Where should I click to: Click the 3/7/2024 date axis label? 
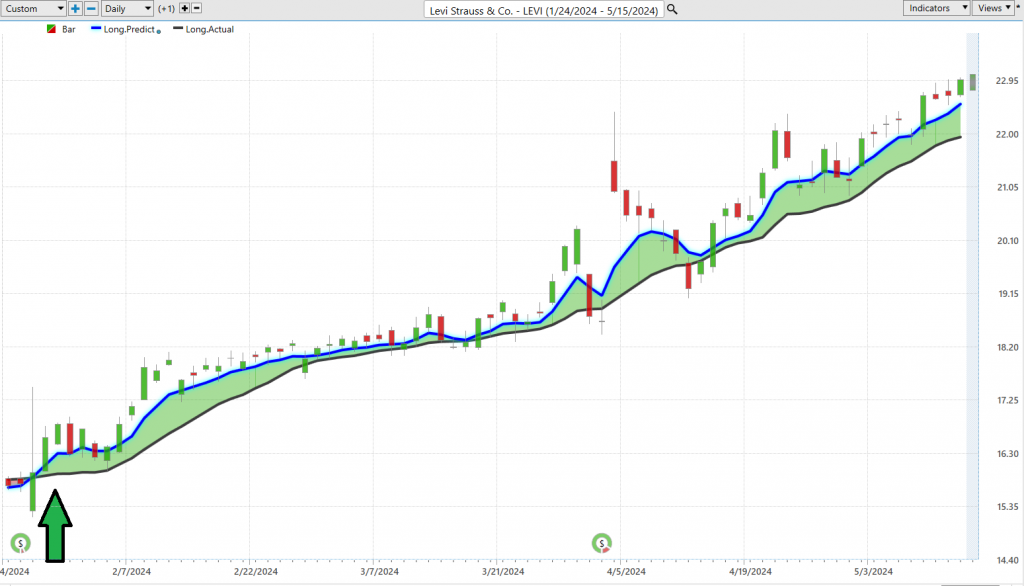click(379, 572)
